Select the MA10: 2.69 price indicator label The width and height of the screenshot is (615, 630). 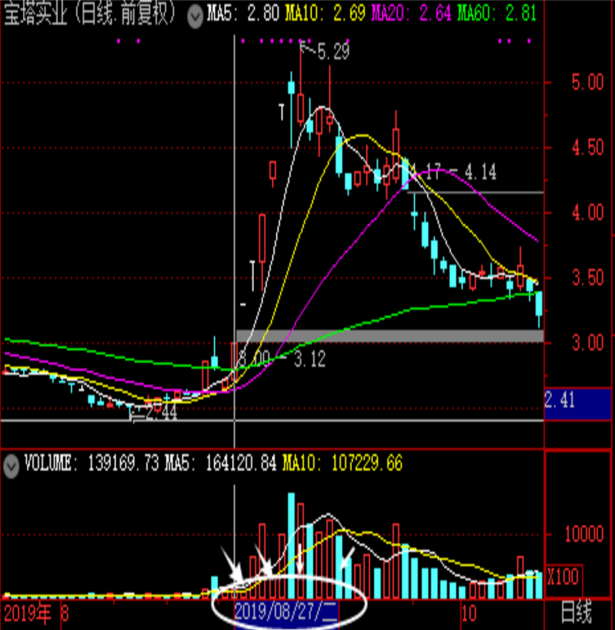click(x=325, y=14)
